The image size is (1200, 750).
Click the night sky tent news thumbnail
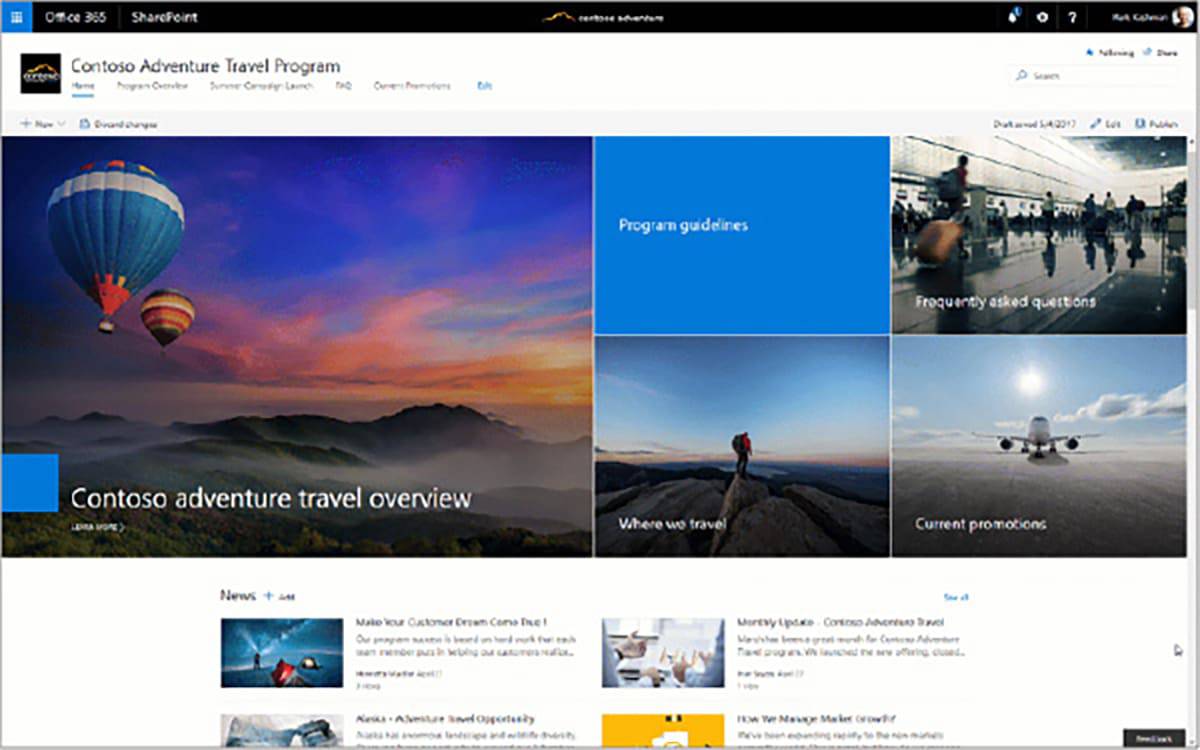tap(282, 653)
